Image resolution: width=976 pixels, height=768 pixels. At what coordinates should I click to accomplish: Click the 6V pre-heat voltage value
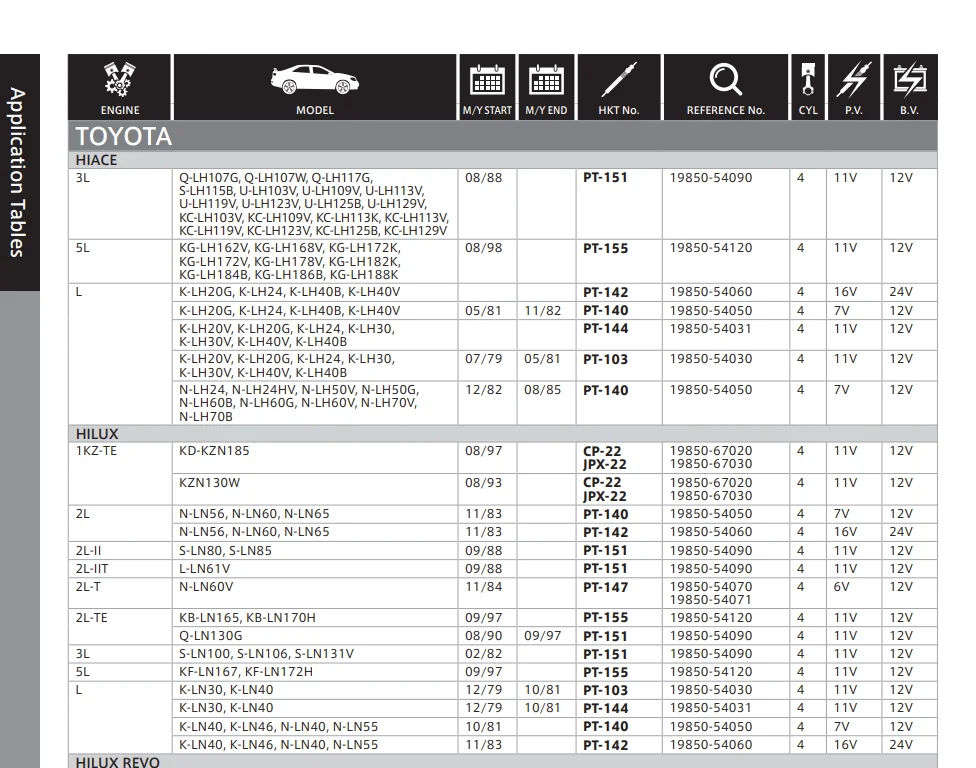[841, 586]
